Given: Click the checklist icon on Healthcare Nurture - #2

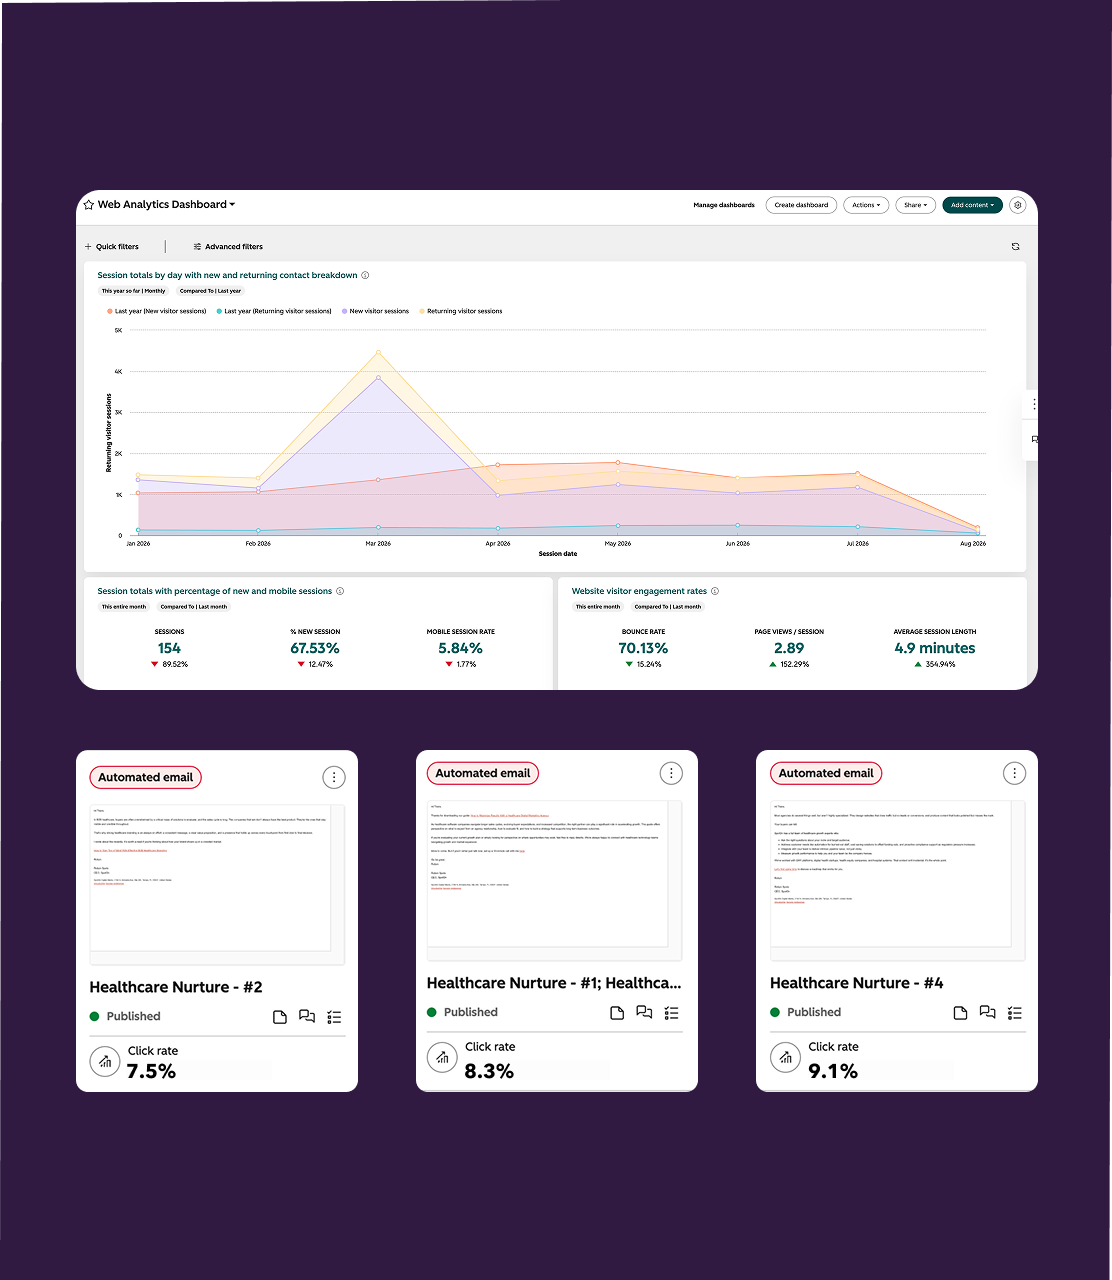Looking at the screenshot, I should point(334,1017).
